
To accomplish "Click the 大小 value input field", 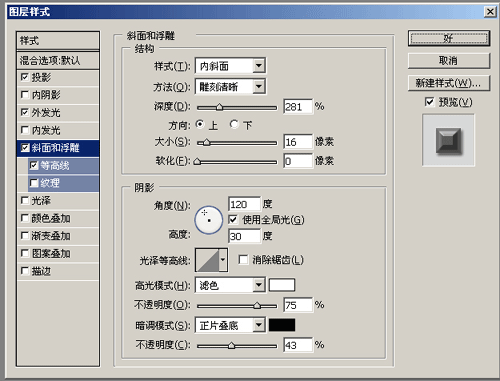I will (x=298, y=142).
